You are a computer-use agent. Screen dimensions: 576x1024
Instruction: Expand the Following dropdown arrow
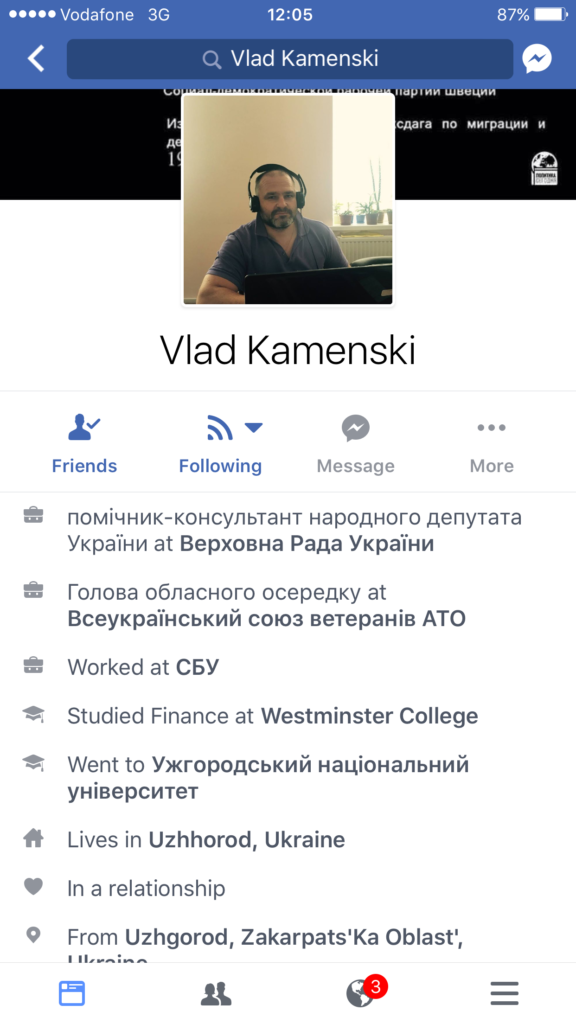click(253, 428)
